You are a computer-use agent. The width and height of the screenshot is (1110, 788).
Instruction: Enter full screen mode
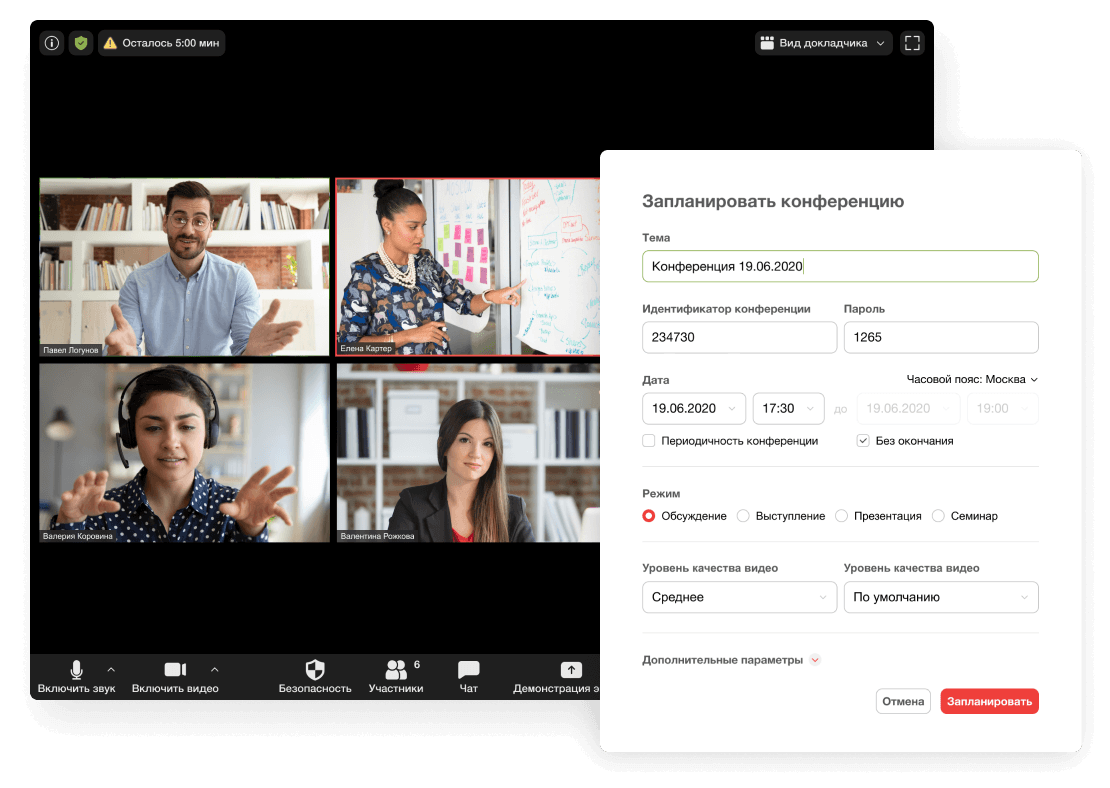(x=911, y=43)
